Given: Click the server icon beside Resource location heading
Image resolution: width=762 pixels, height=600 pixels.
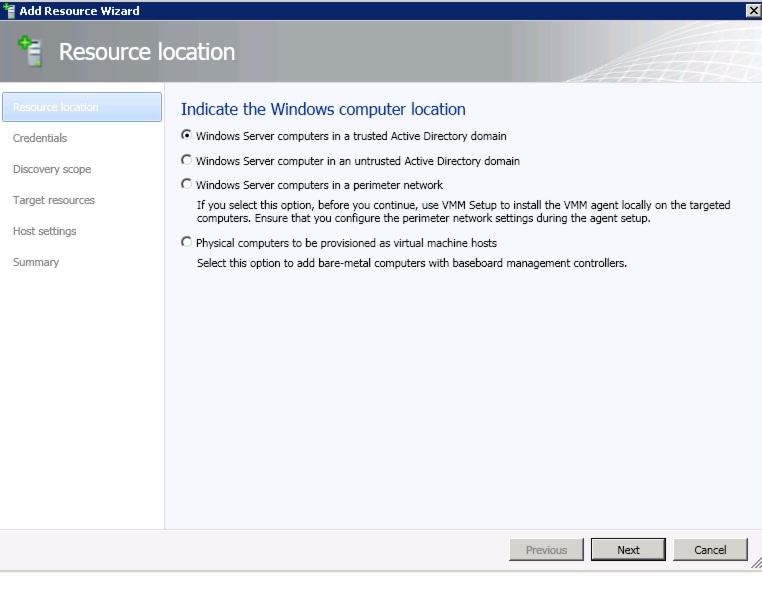Looking at the screenshot, I should [30, 51].
